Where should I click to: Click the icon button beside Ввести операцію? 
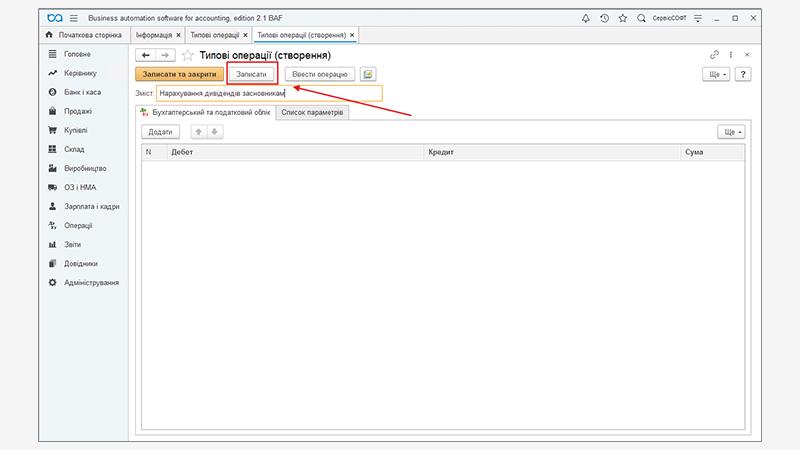pos(368,74)
